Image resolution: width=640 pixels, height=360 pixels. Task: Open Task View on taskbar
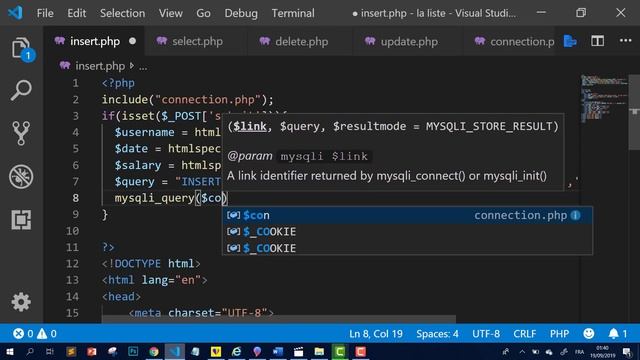coord(50,351)
